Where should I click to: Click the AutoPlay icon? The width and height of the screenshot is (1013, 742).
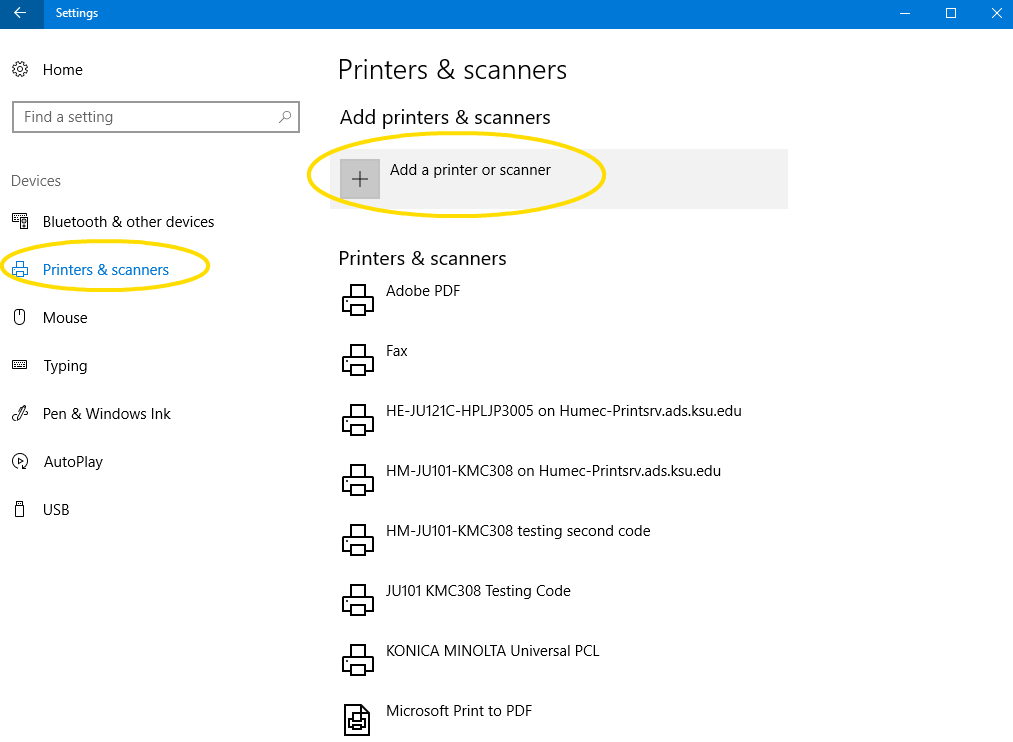(20, 461)
